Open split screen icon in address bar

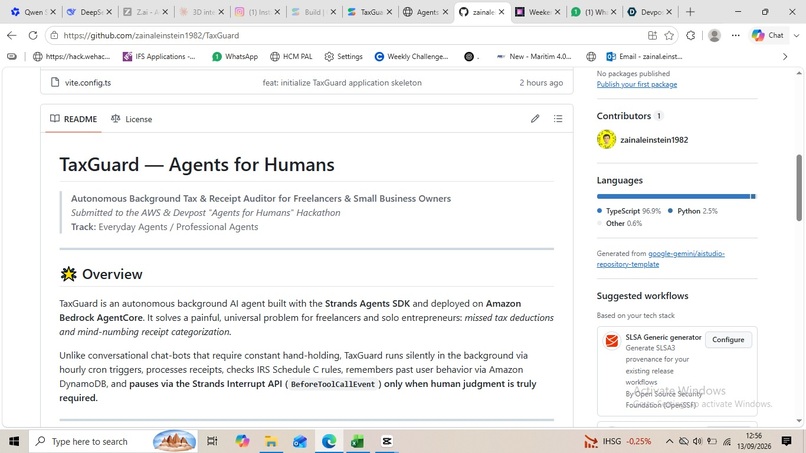coord(652,35)
